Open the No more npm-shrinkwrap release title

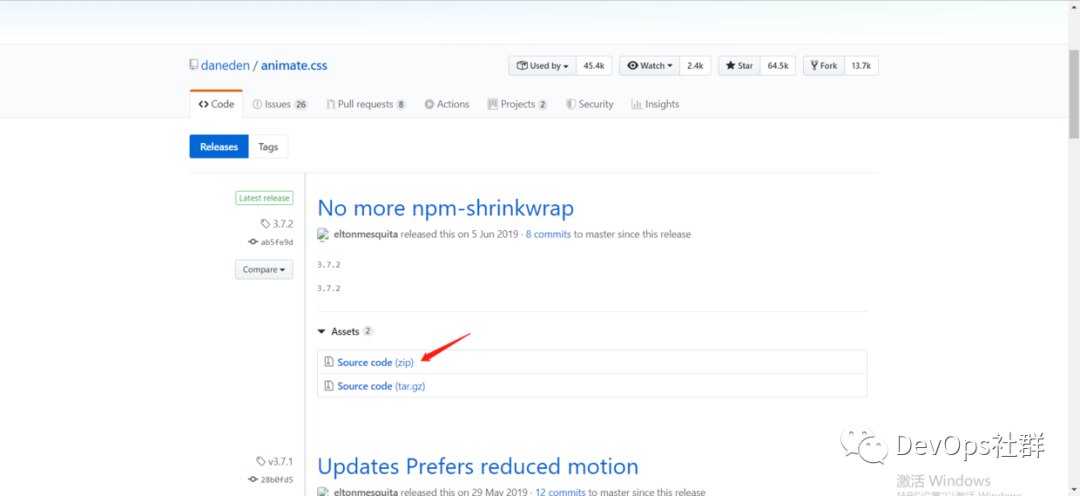tap(446, 207)
